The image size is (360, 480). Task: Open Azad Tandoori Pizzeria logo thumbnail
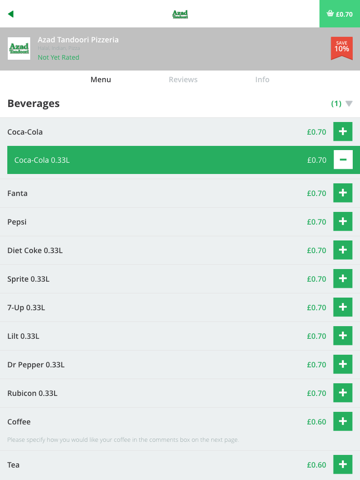(19, 48)
